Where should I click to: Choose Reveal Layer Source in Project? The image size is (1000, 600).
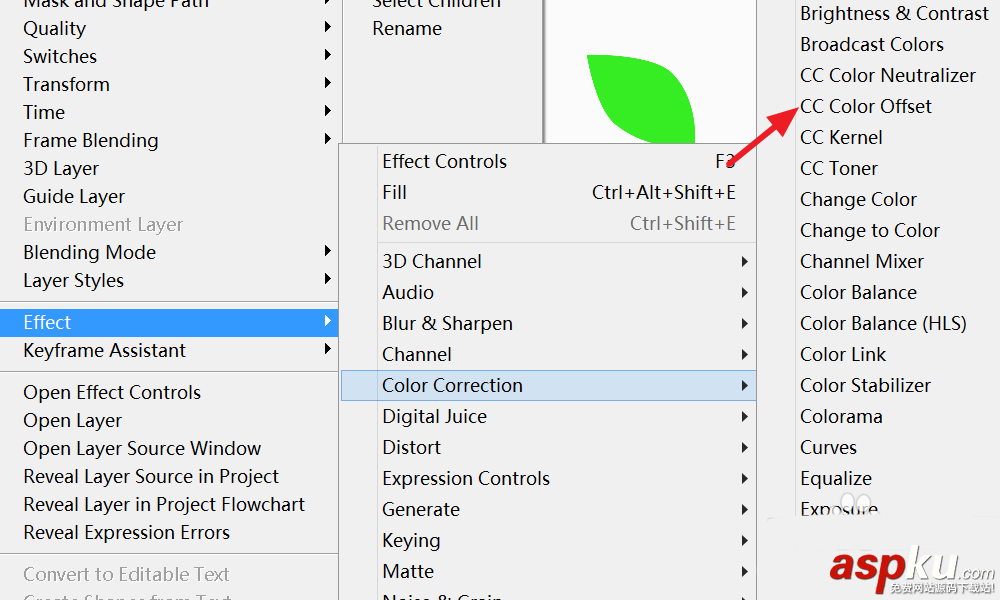[151, 476]
